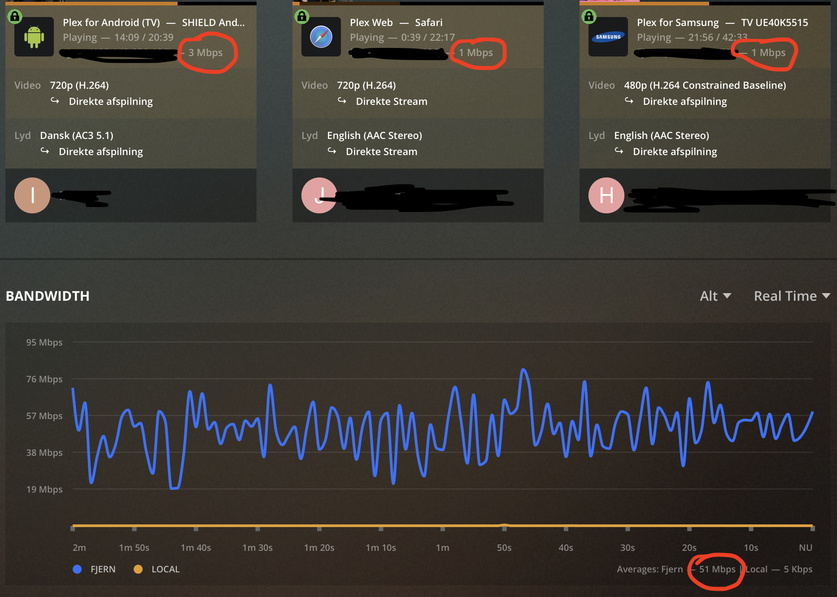Screen dimensions: 837x597
Task: Click the '3 Mbps' bitrate on the Android session
Action: 206,52
